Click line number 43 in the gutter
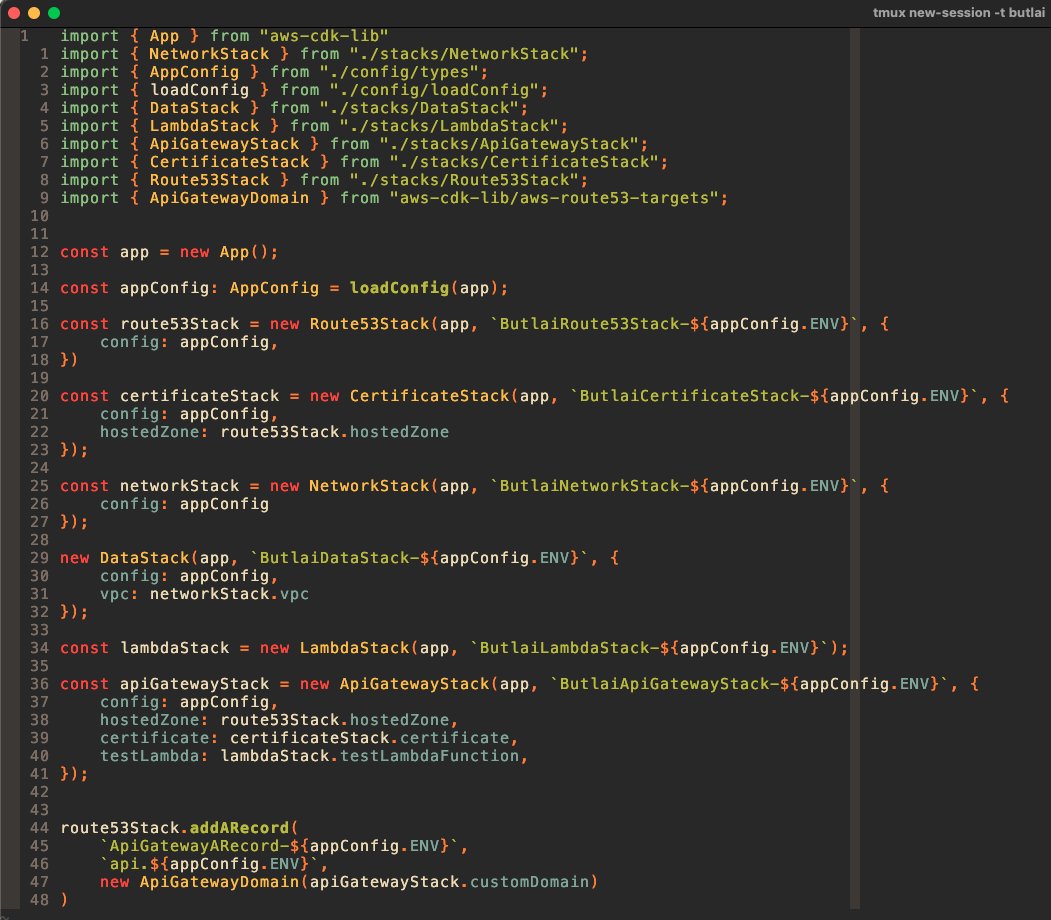 click(x=40, y=810)
